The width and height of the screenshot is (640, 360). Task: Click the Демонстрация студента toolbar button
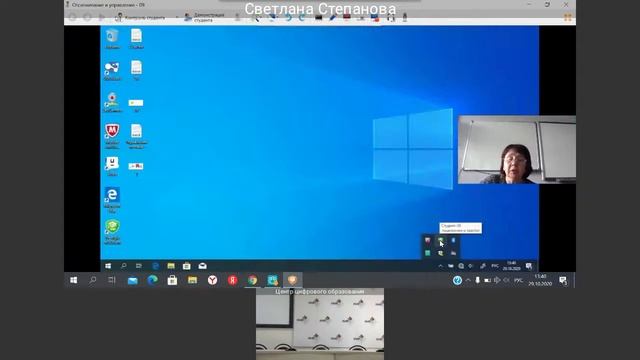coord(204,17)
